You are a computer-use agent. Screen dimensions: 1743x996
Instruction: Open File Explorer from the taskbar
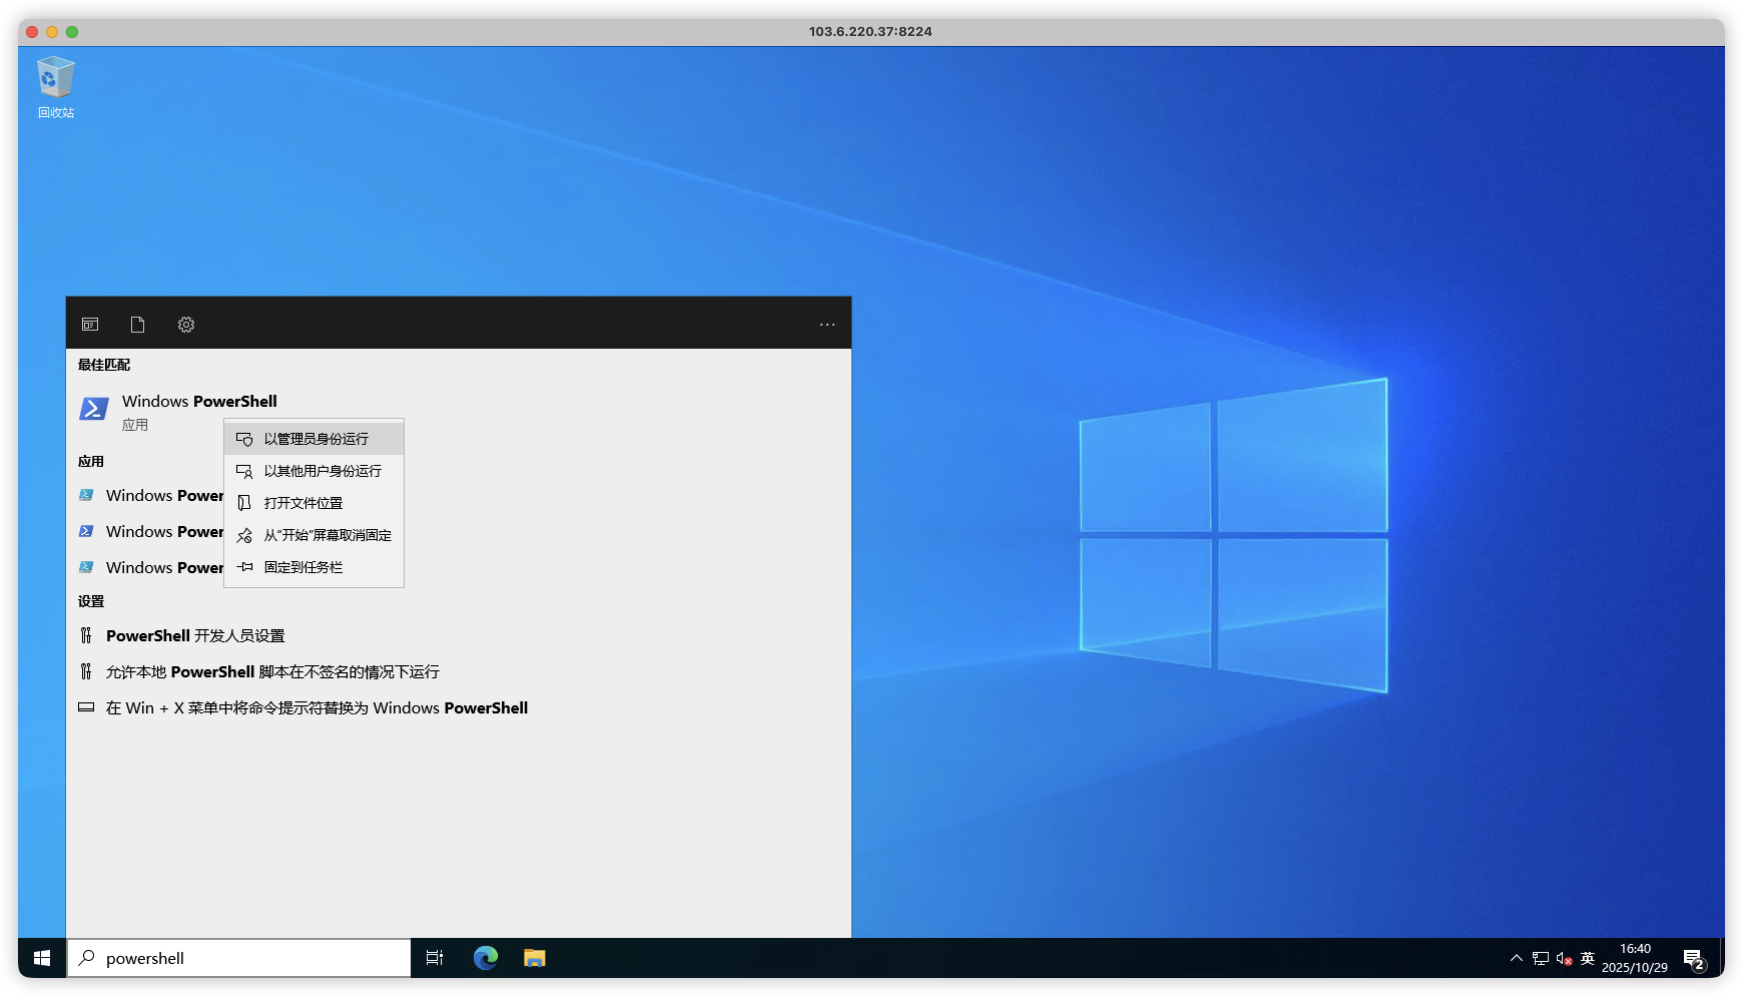(535, 958)
